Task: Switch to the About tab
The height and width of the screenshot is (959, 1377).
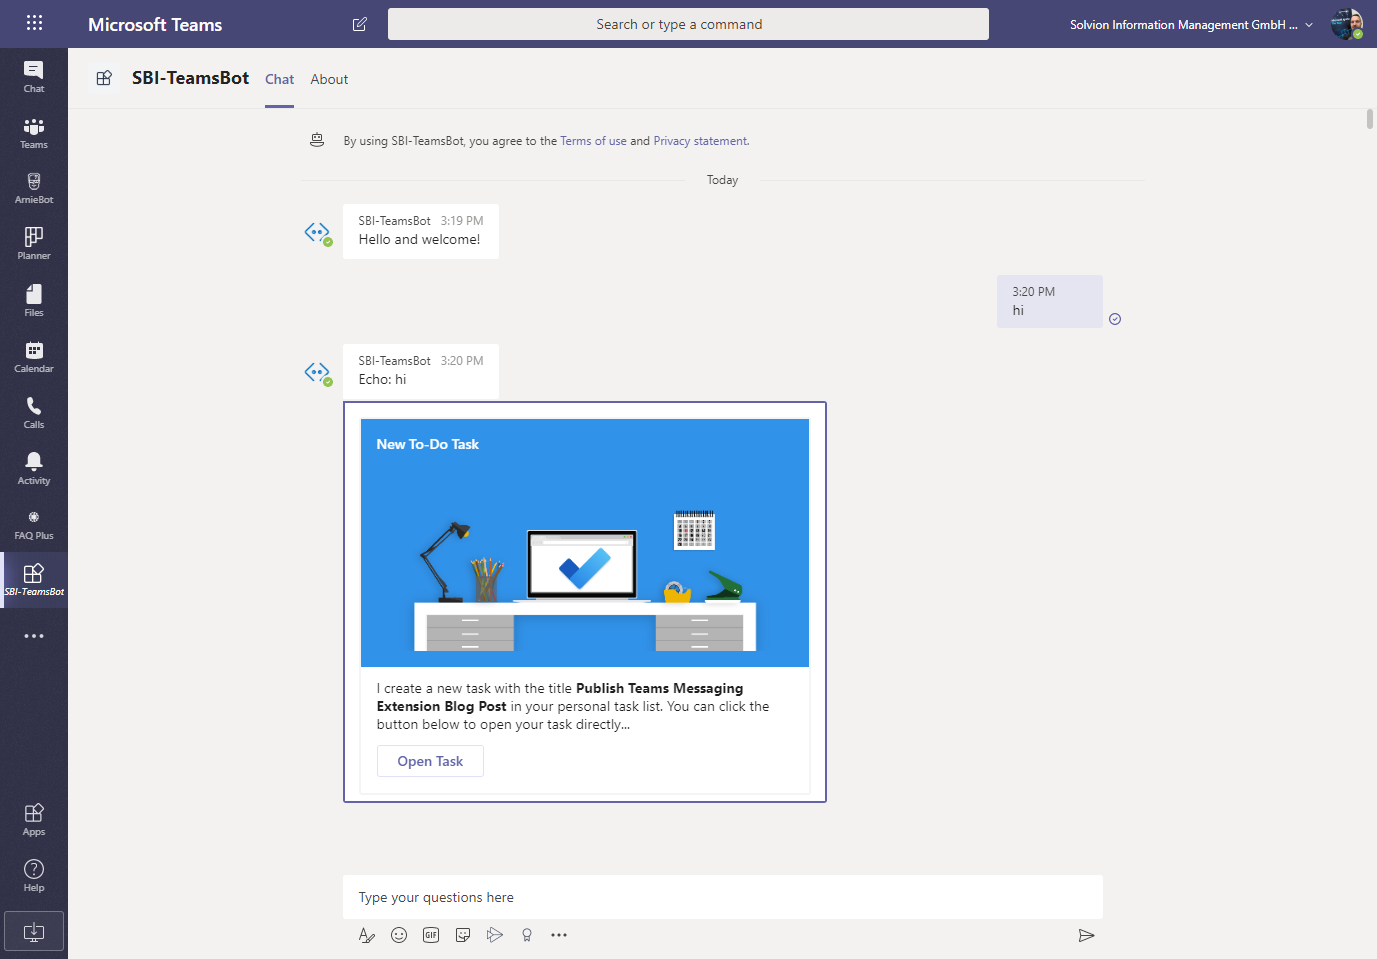Action: (x=329, y=80)
